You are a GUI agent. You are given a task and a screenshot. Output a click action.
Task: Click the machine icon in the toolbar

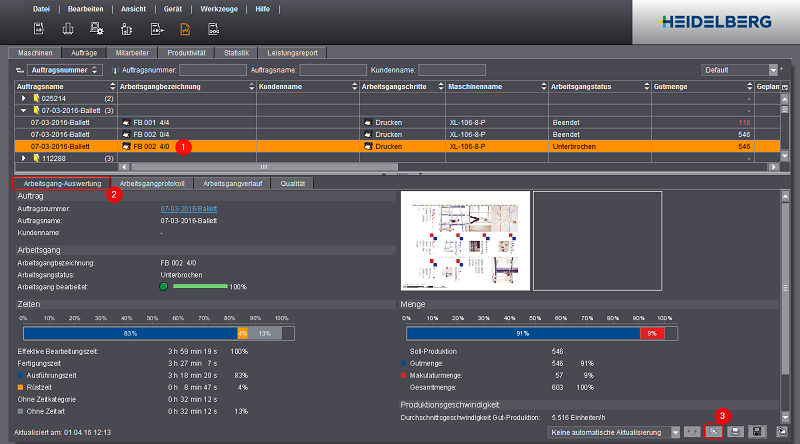coord(68,29)
